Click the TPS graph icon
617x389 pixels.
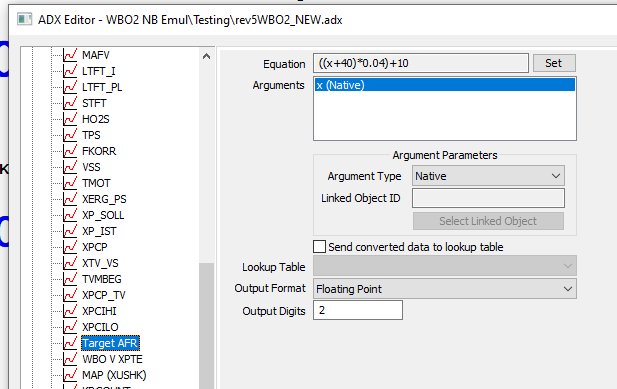click(70, 135)
